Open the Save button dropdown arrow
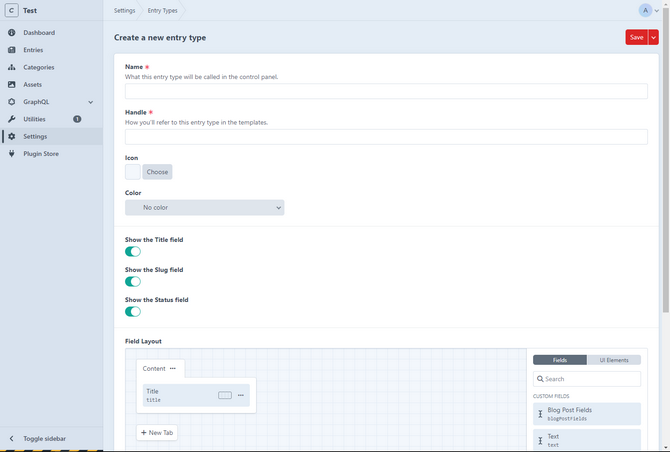 point(654,37)
